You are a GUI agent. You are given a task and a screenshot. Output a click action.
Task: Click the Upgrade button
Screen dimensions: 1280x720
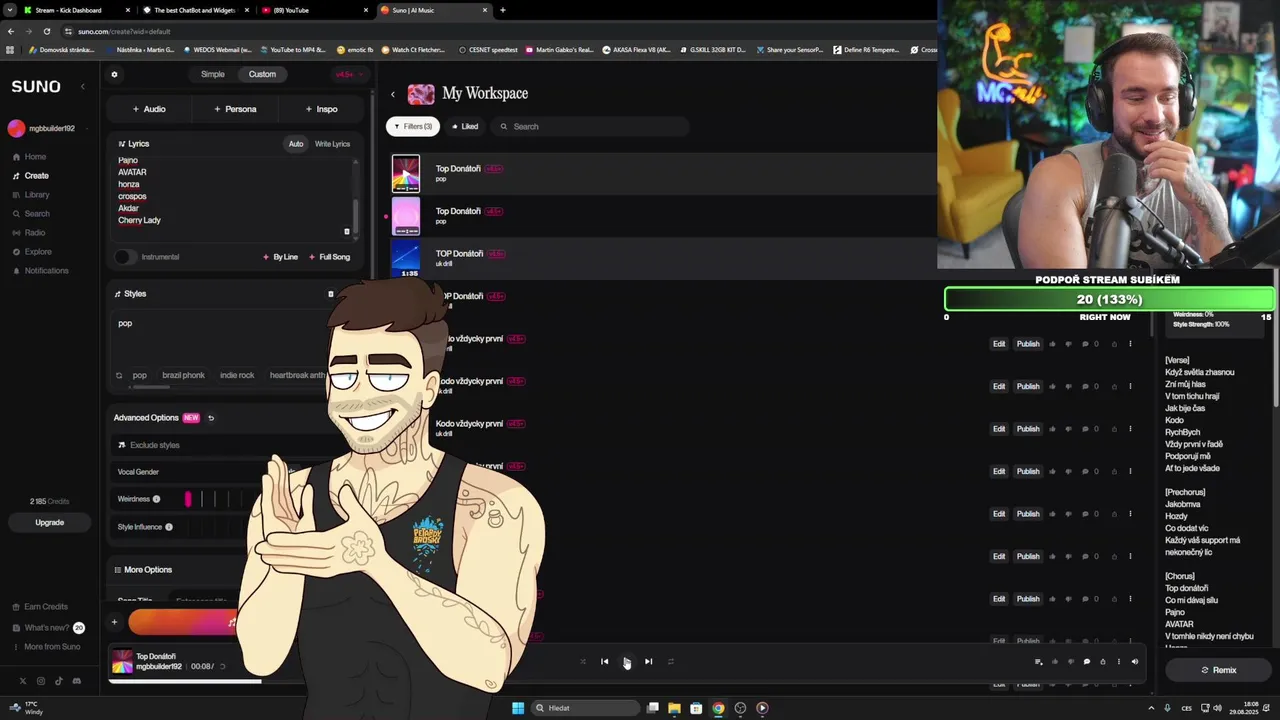tap(49, 522)
